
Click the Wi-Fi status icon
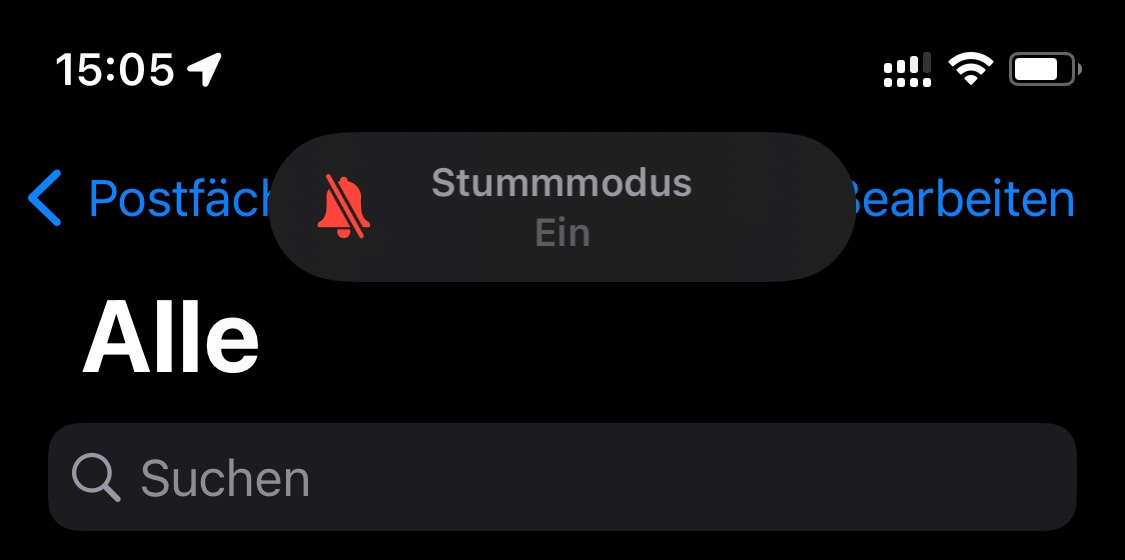pos(970,70)
